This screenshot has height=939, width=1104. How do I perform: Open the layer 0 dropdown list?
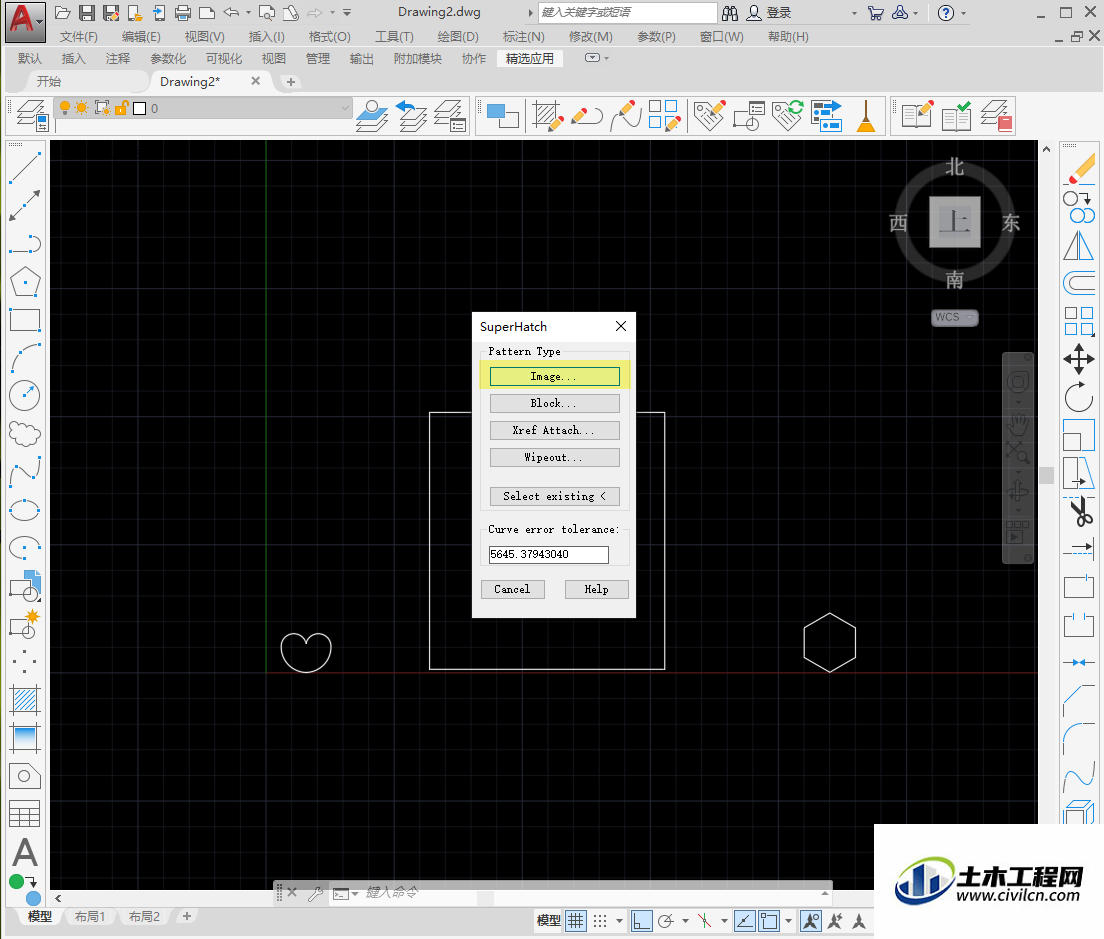click(345, 108)
